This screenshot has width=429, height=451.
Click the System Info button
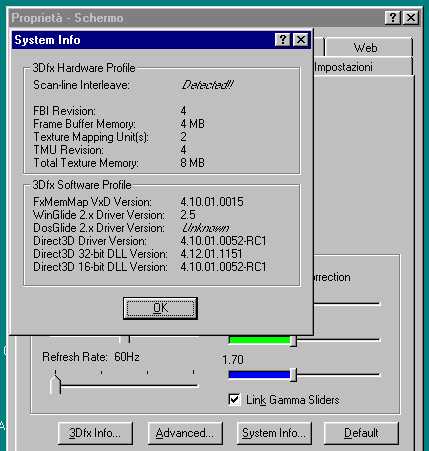tap(274, 433)
